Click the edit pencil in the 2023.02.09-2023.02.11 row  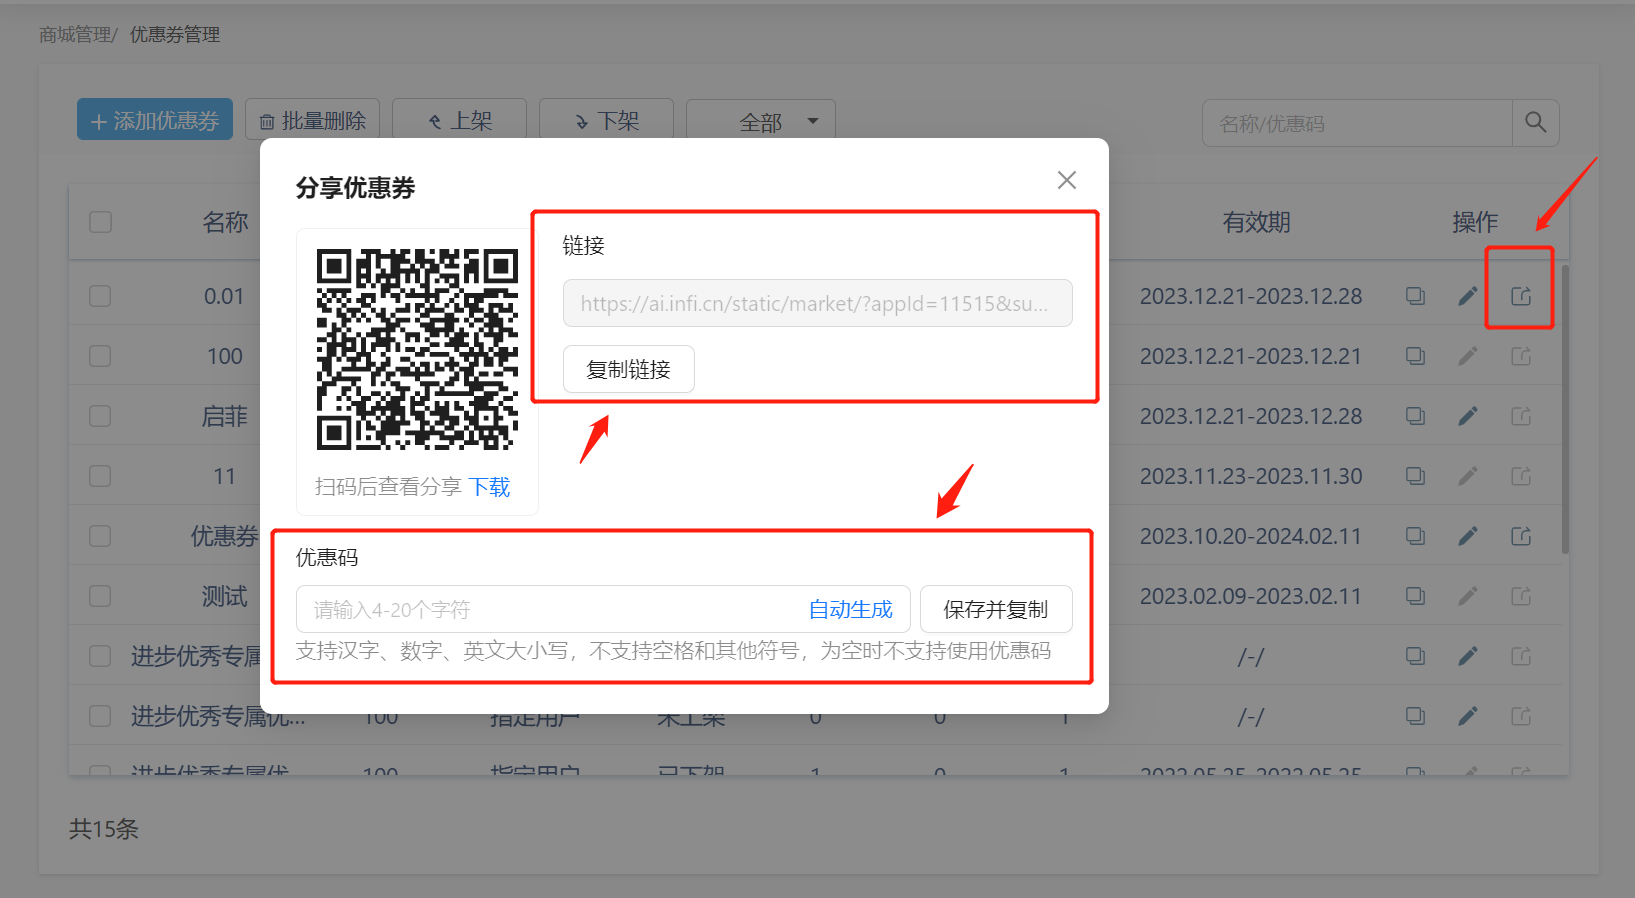pyautogui.click(x=1468, y=596)
